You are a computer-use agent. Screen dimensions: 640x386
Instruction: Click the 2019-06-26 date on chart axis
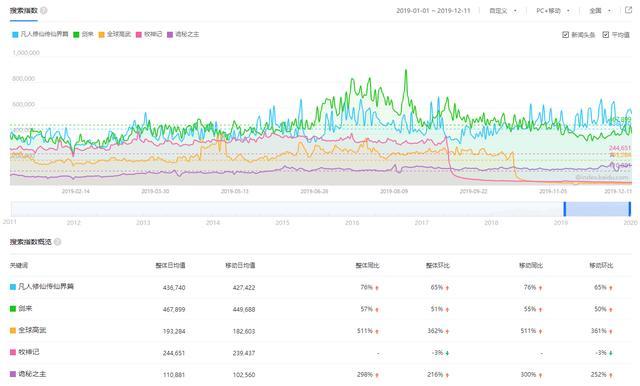(314, 191)
